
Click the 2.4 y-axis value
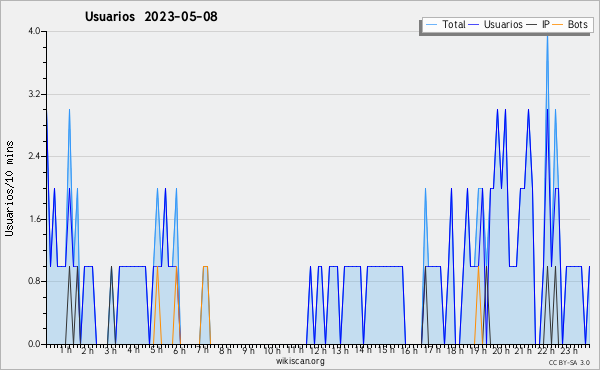tap(34, 156)
